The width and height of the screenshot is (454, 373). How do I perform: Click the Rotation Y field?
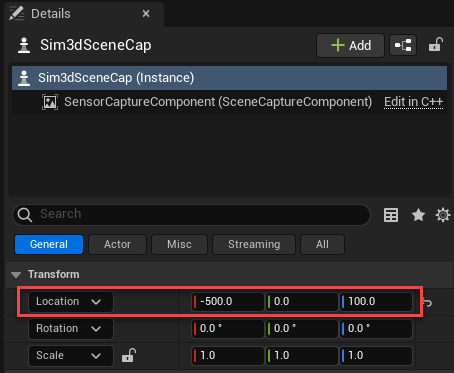point(302,329)
